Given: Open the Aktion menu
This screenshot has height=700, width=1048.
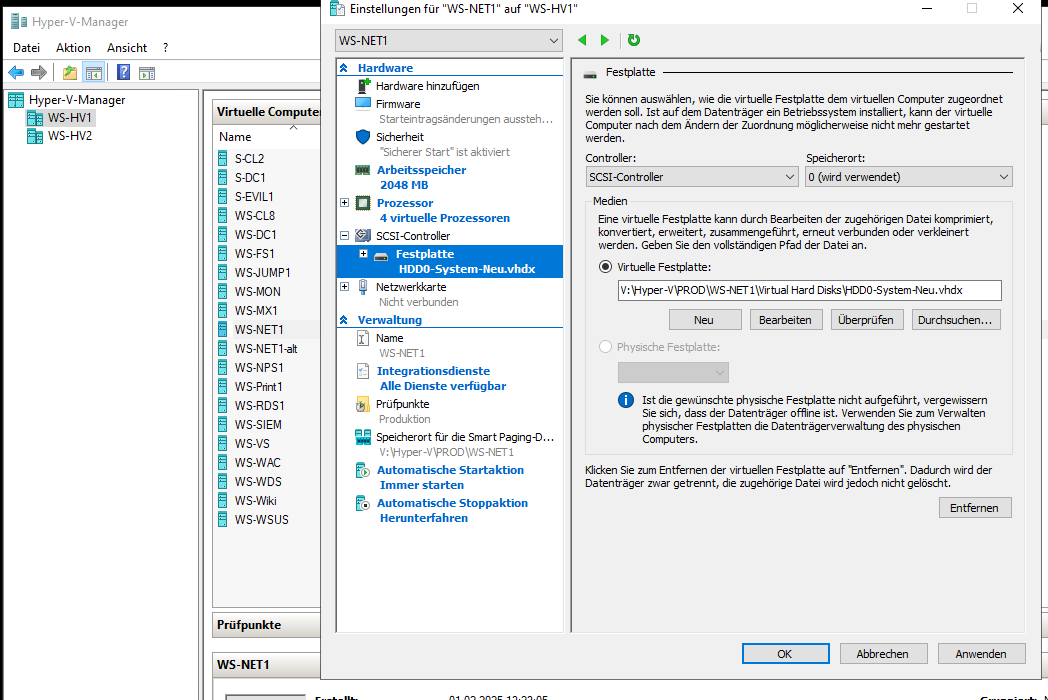Looking at the screenshot, I should (74, 47).
